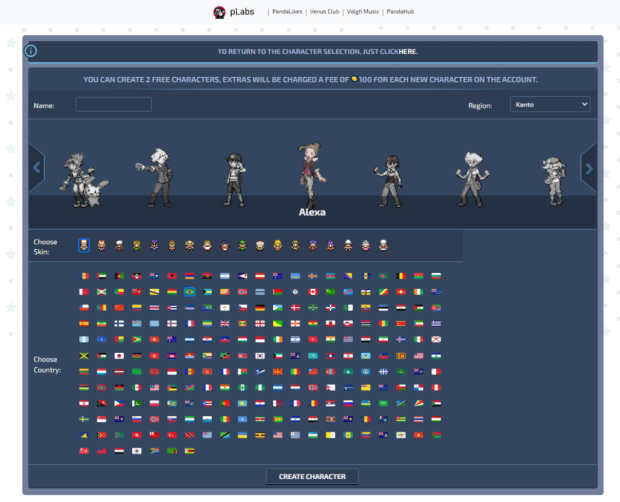Select the Guyana flag

point(137,339)
